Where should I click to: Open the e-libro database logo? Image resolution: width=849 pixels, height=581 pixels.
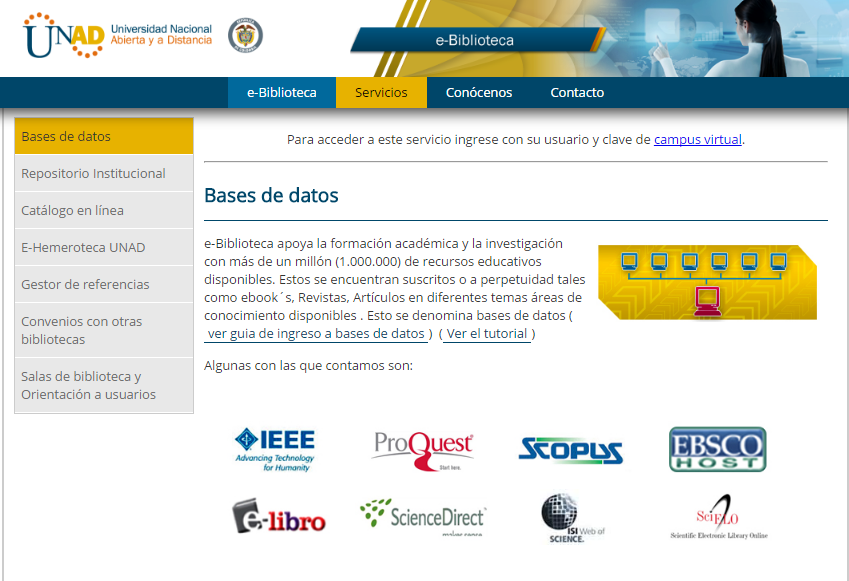click(x=279, y=516)
